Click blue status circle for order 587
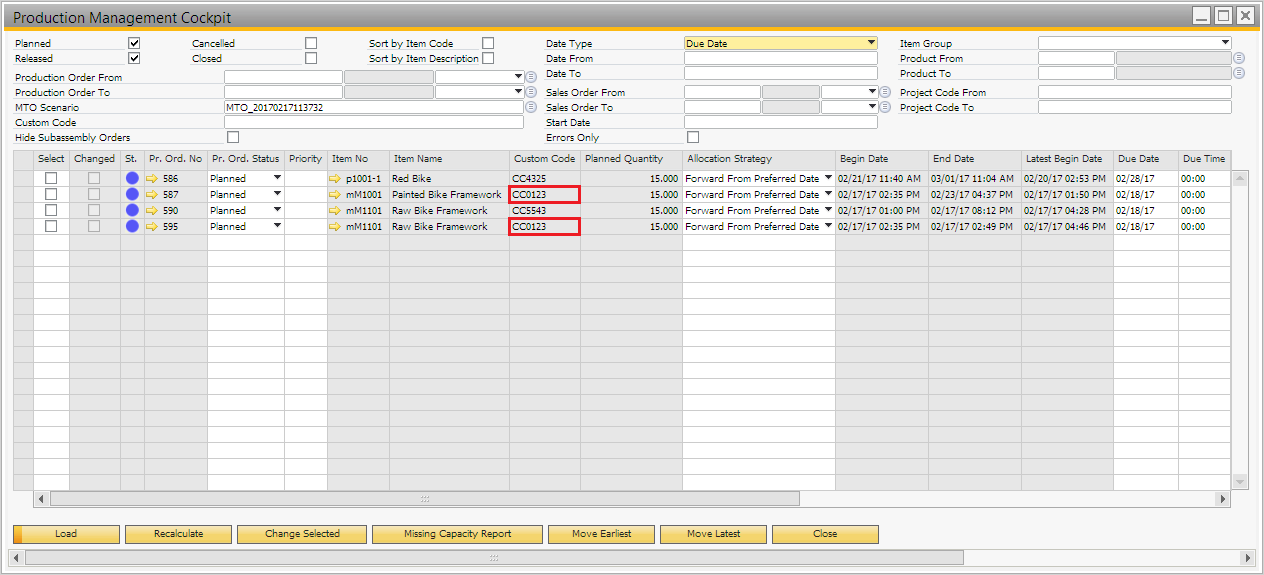The height and width of the screenshot is (575, 1264). coord(132,195)
